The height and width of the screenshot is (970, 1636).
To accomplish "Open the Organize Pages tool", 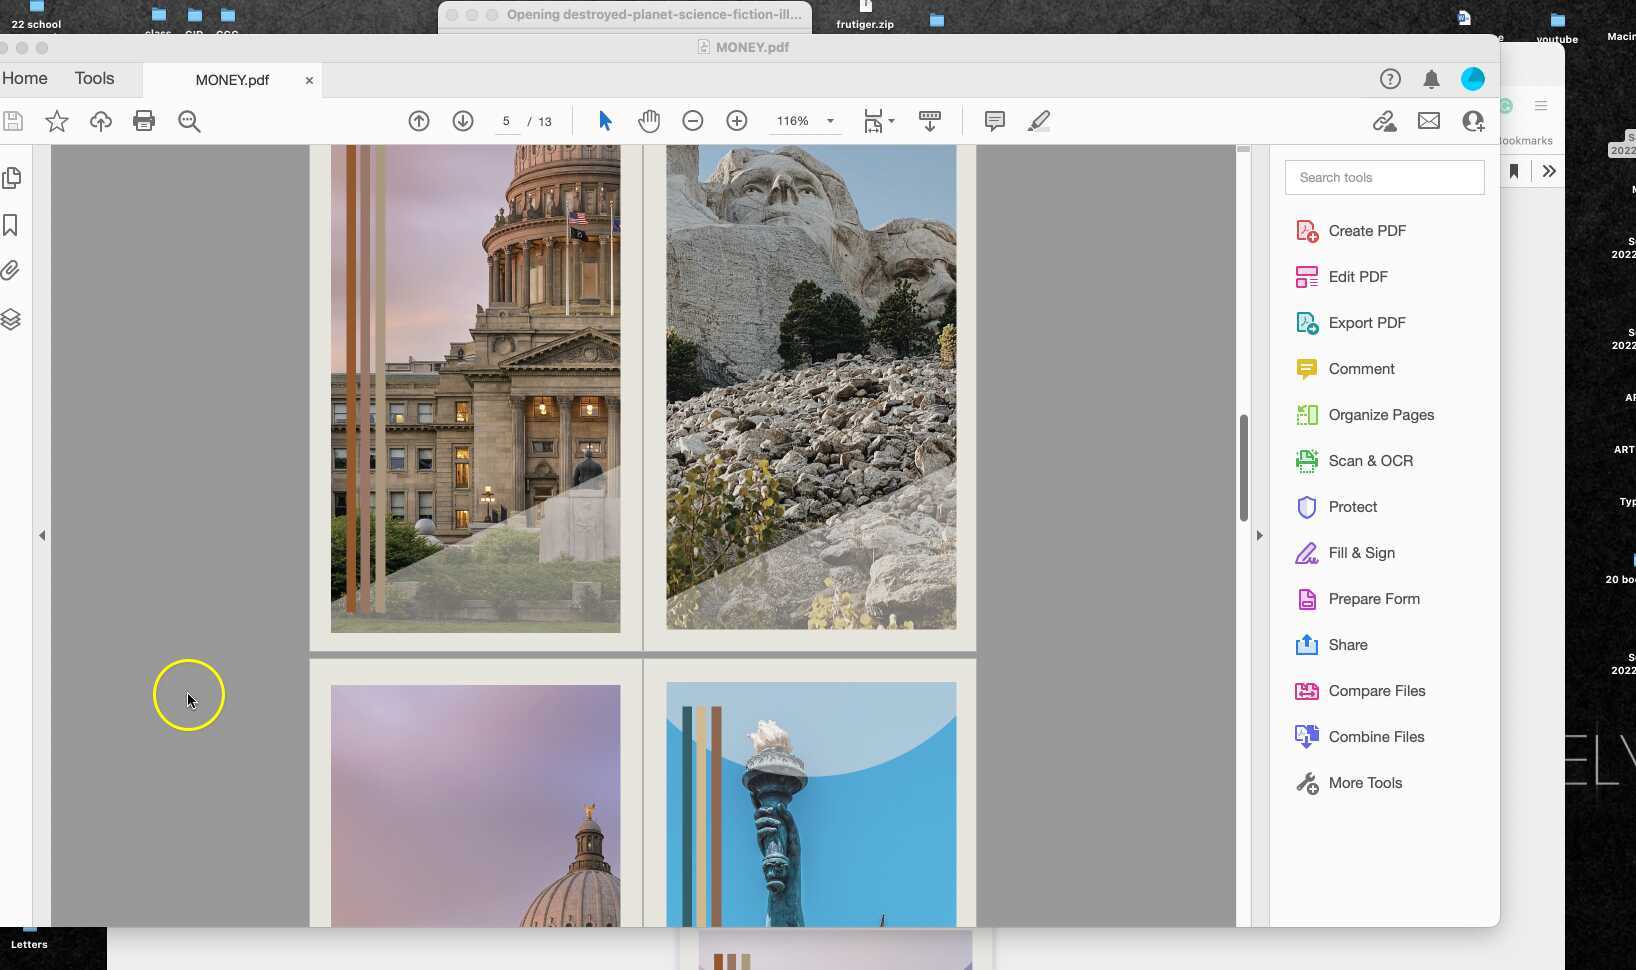I will point(1380,415).
